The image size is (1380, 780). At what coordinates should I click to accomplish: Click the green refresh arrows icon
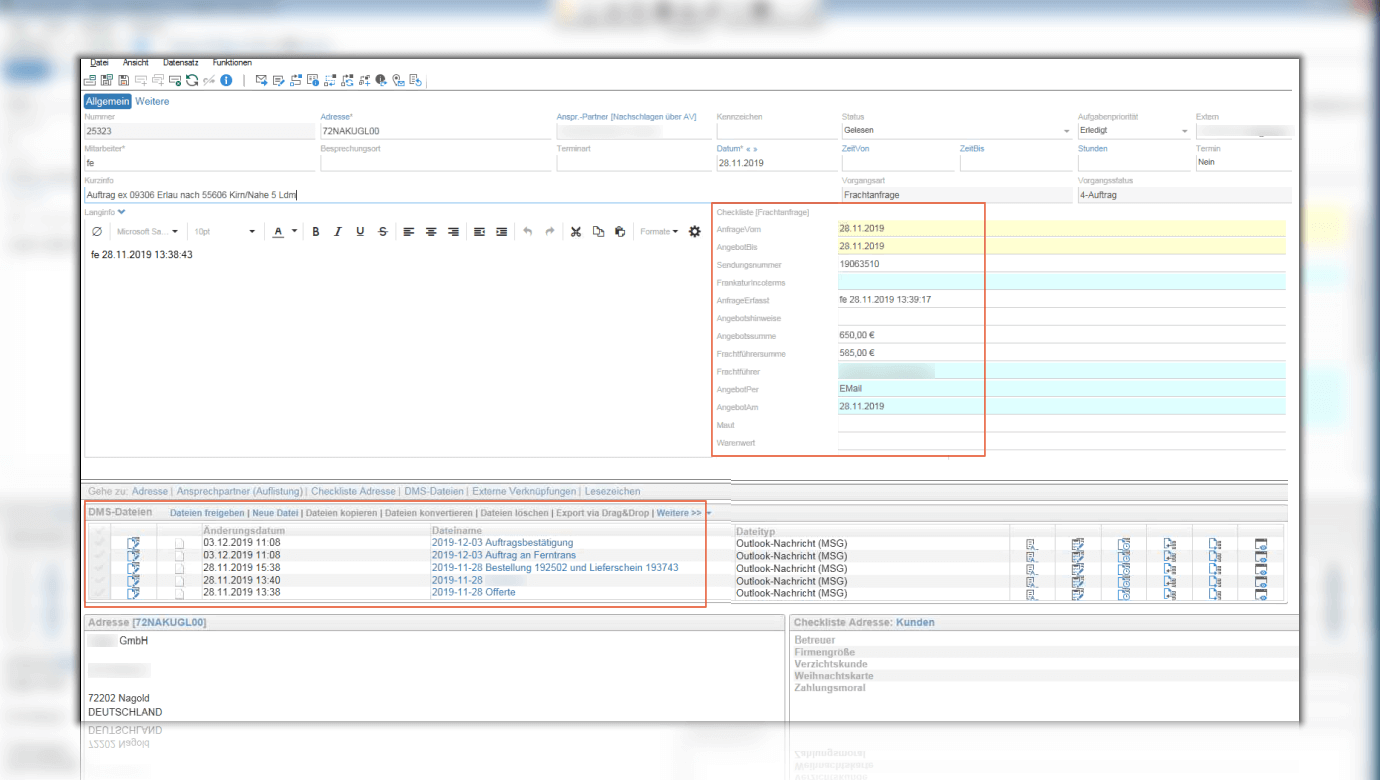pos(192,80)
